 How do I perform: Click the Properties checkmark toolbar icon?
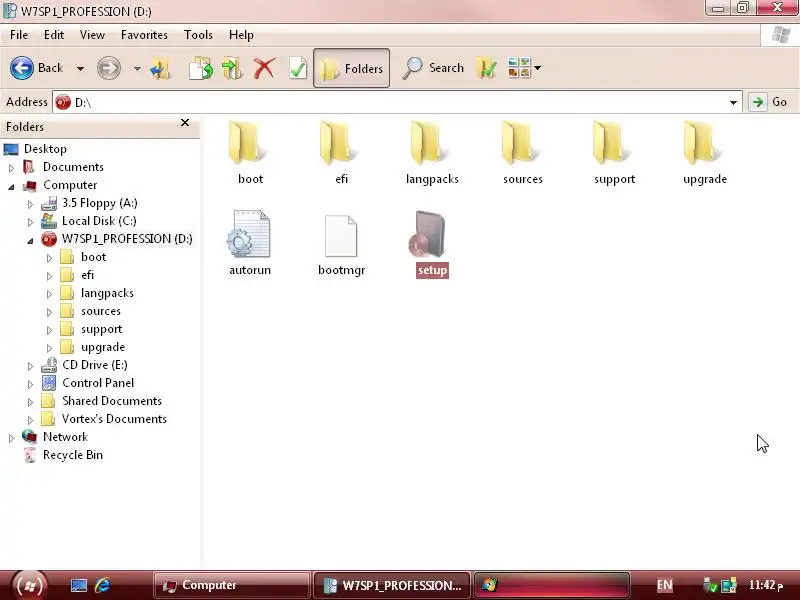(x=297, y=68)
